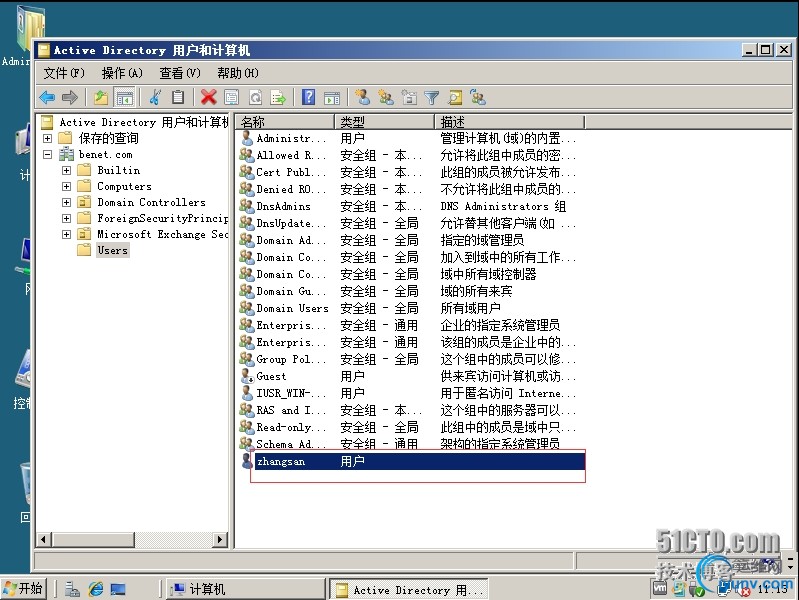Launch Internet Explorer quick launch icon
This screenshot has height=600, width=799.
(95, 589)
